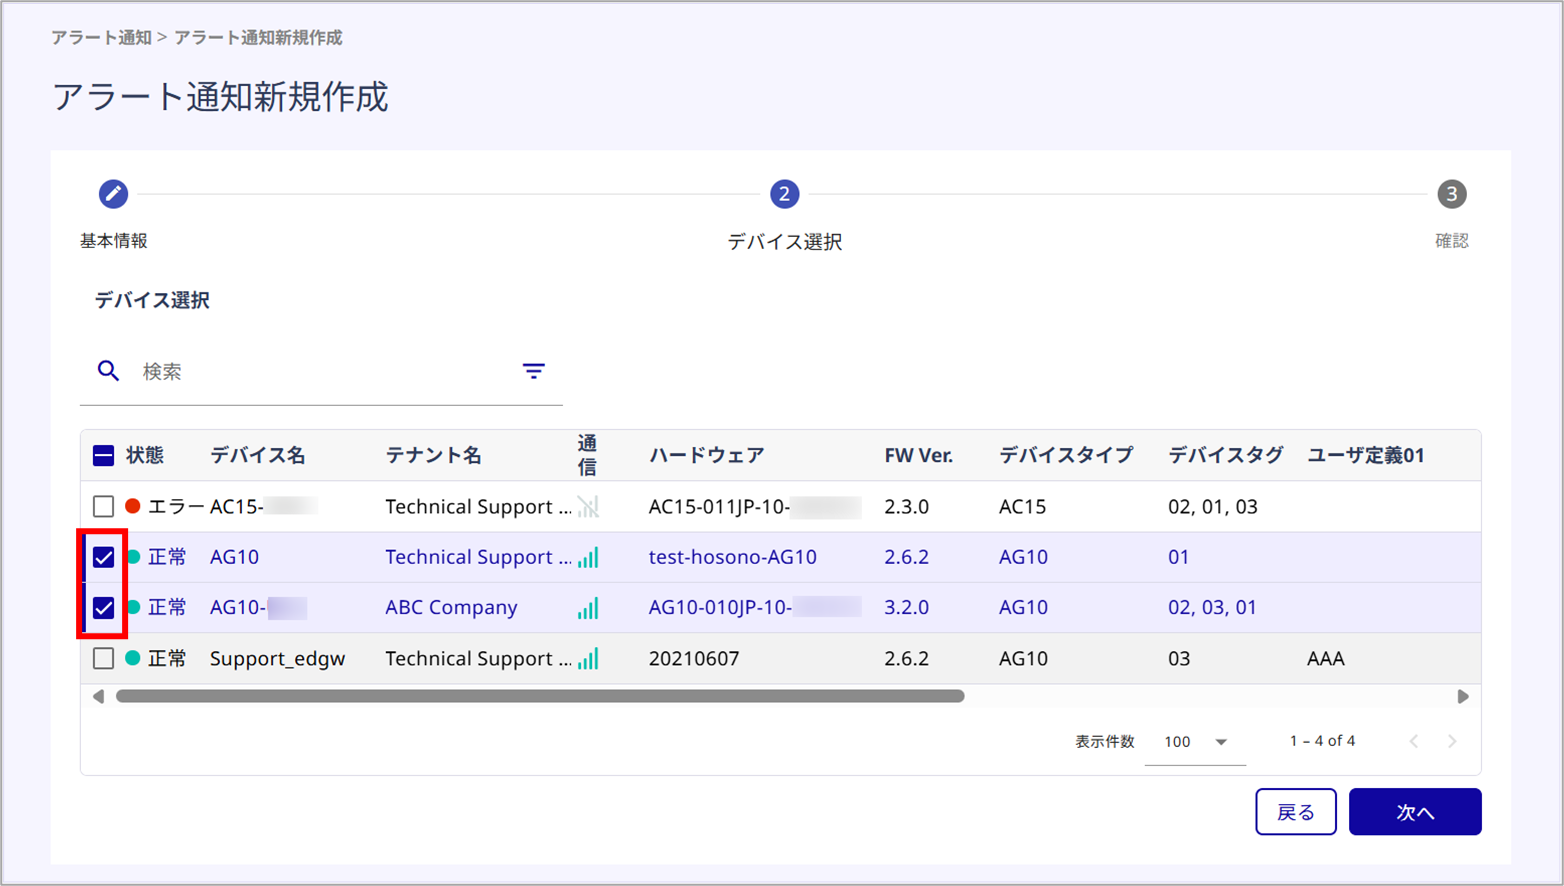Click the 1 – 4 of 4 pagination text
The height and width of the screenshot is (886, 1564).
(1322, 741)
